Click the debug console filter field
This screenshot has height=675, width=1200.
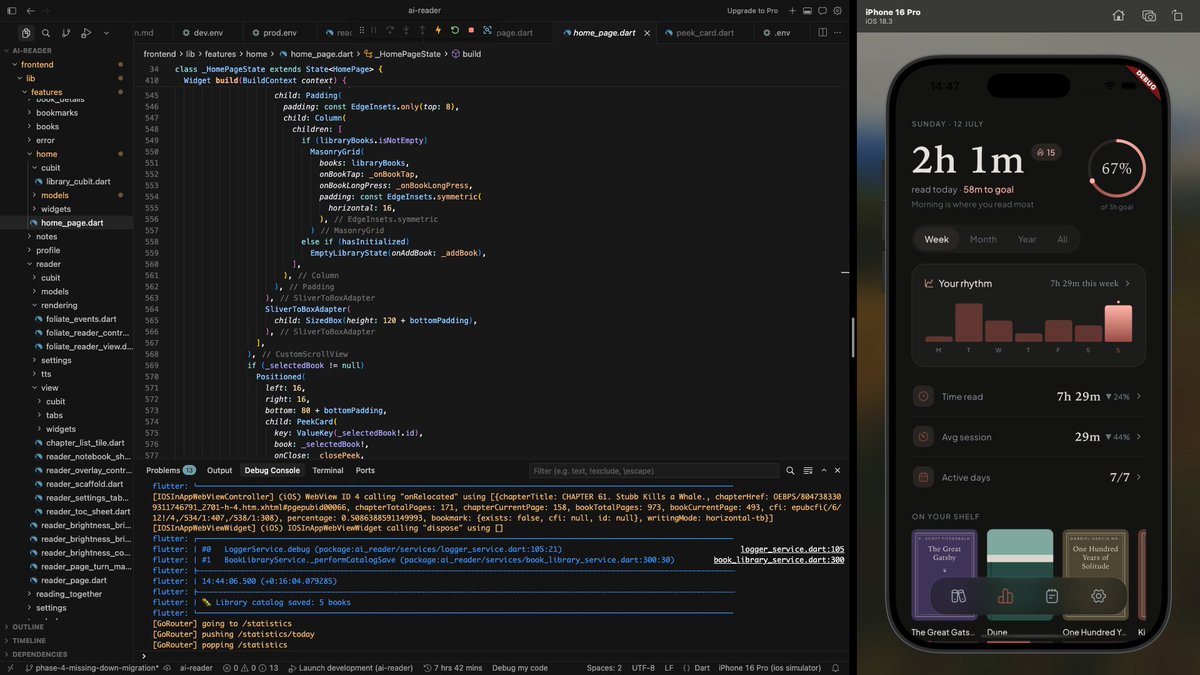point(655,470)
